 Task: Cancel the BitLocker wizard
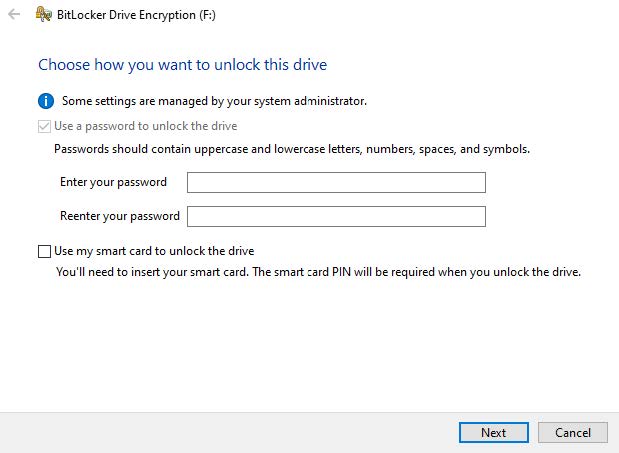pos(573,432)
